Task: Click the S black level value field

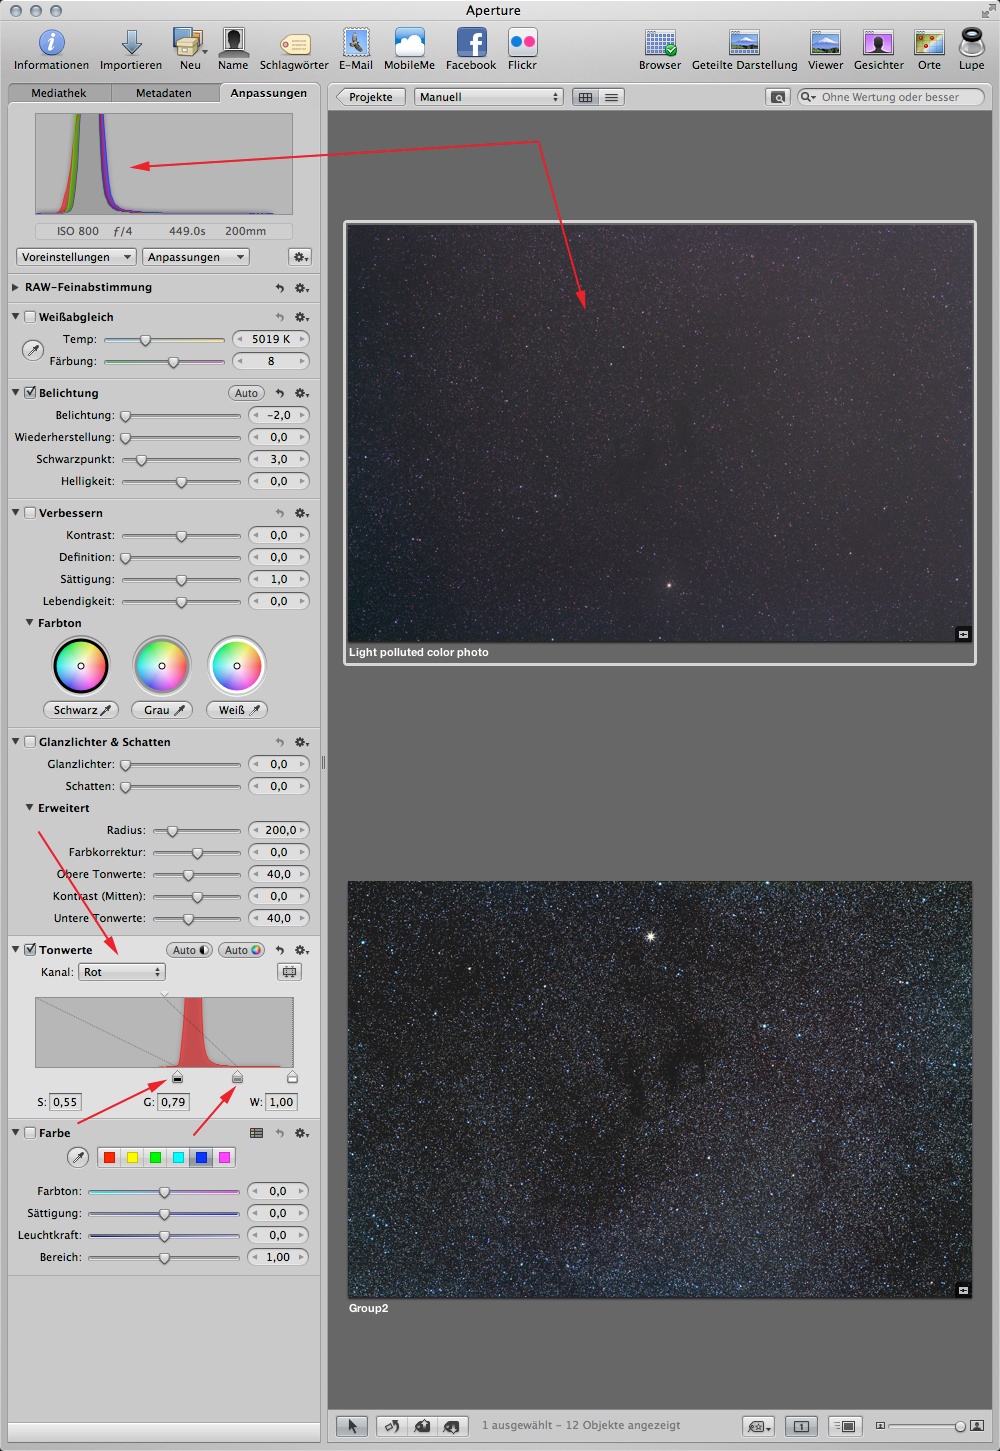Action: coord(65,1102)
